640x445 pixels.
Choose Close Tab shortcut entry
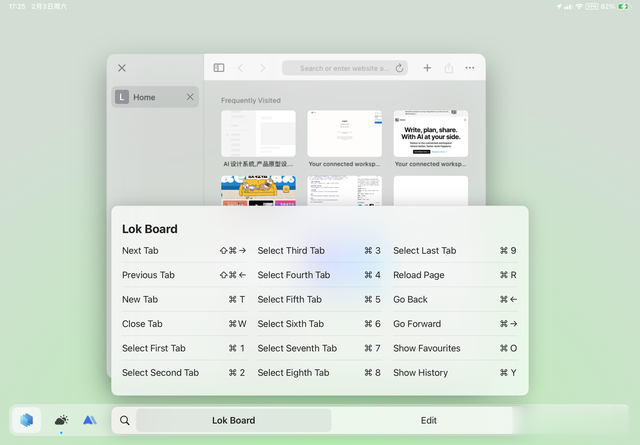[184, 324]
